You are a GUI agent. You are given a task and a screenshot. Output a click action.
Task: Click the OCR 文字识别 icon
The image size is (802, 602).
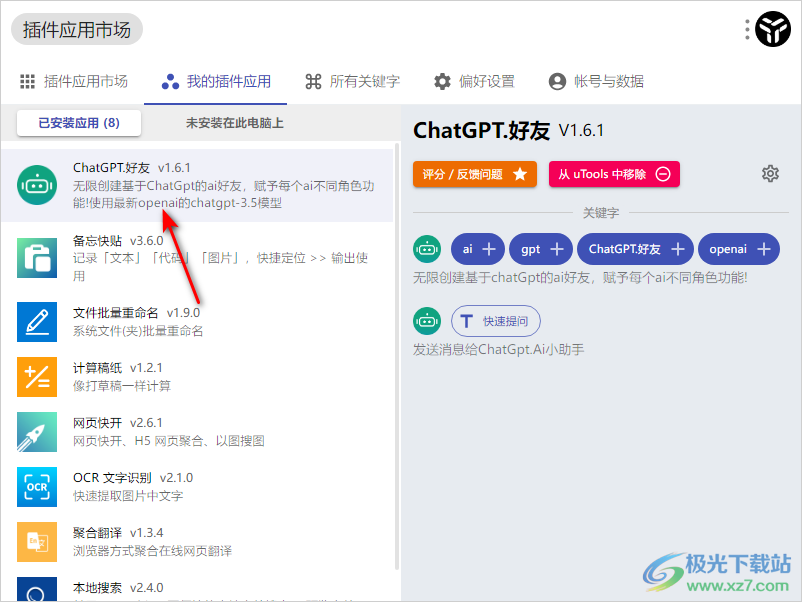[37, 487]
